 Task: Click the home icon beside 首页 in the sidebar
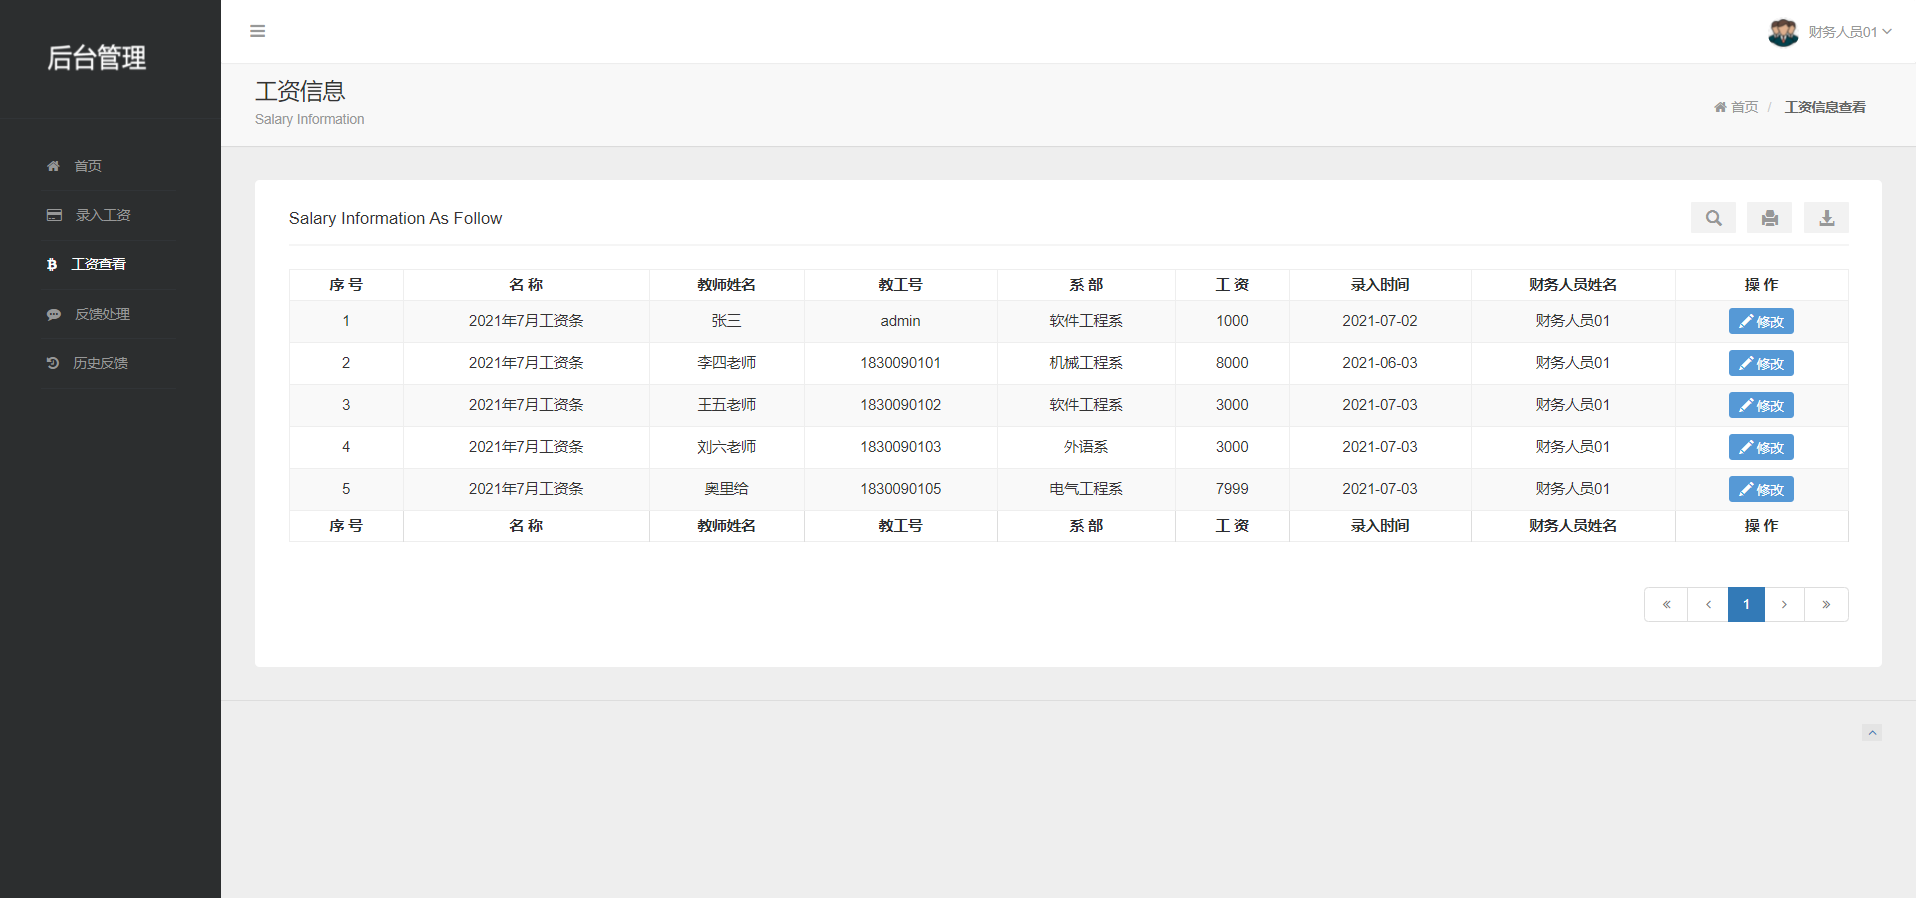53,166
